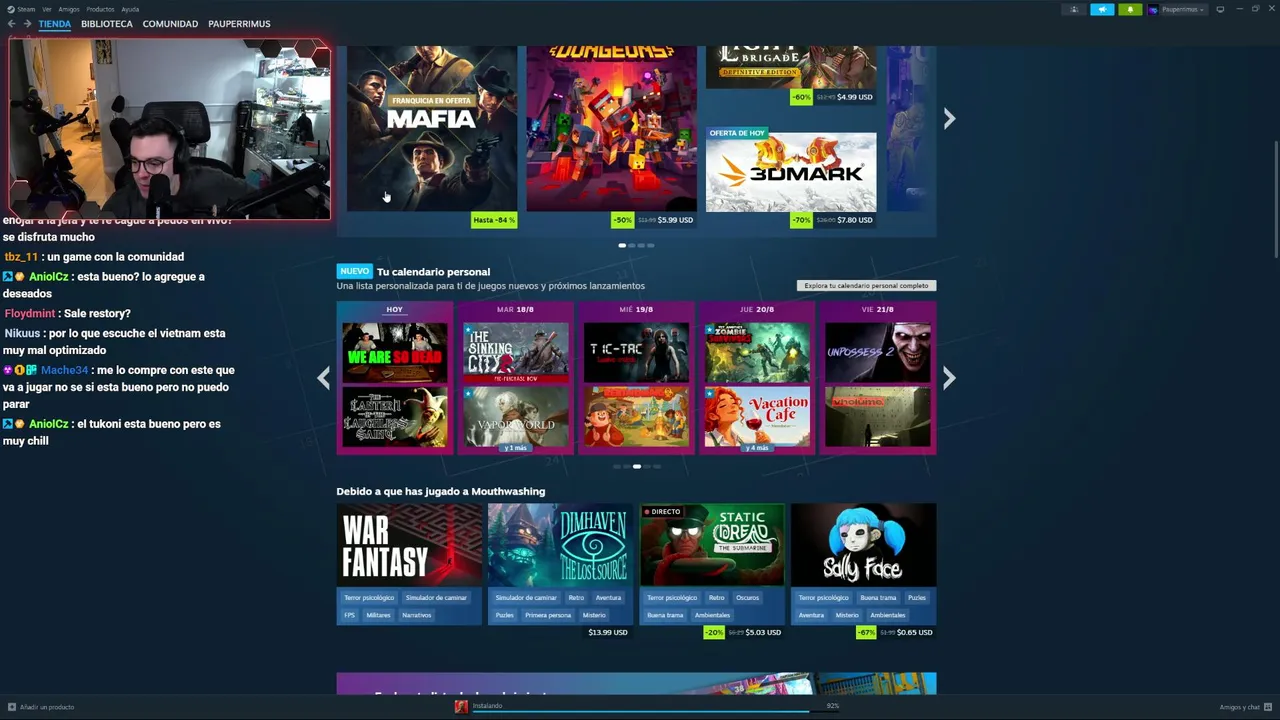Open the Vaporworld calendar entry
This screenshot has width=1280, height=720.
pos(516,415)
